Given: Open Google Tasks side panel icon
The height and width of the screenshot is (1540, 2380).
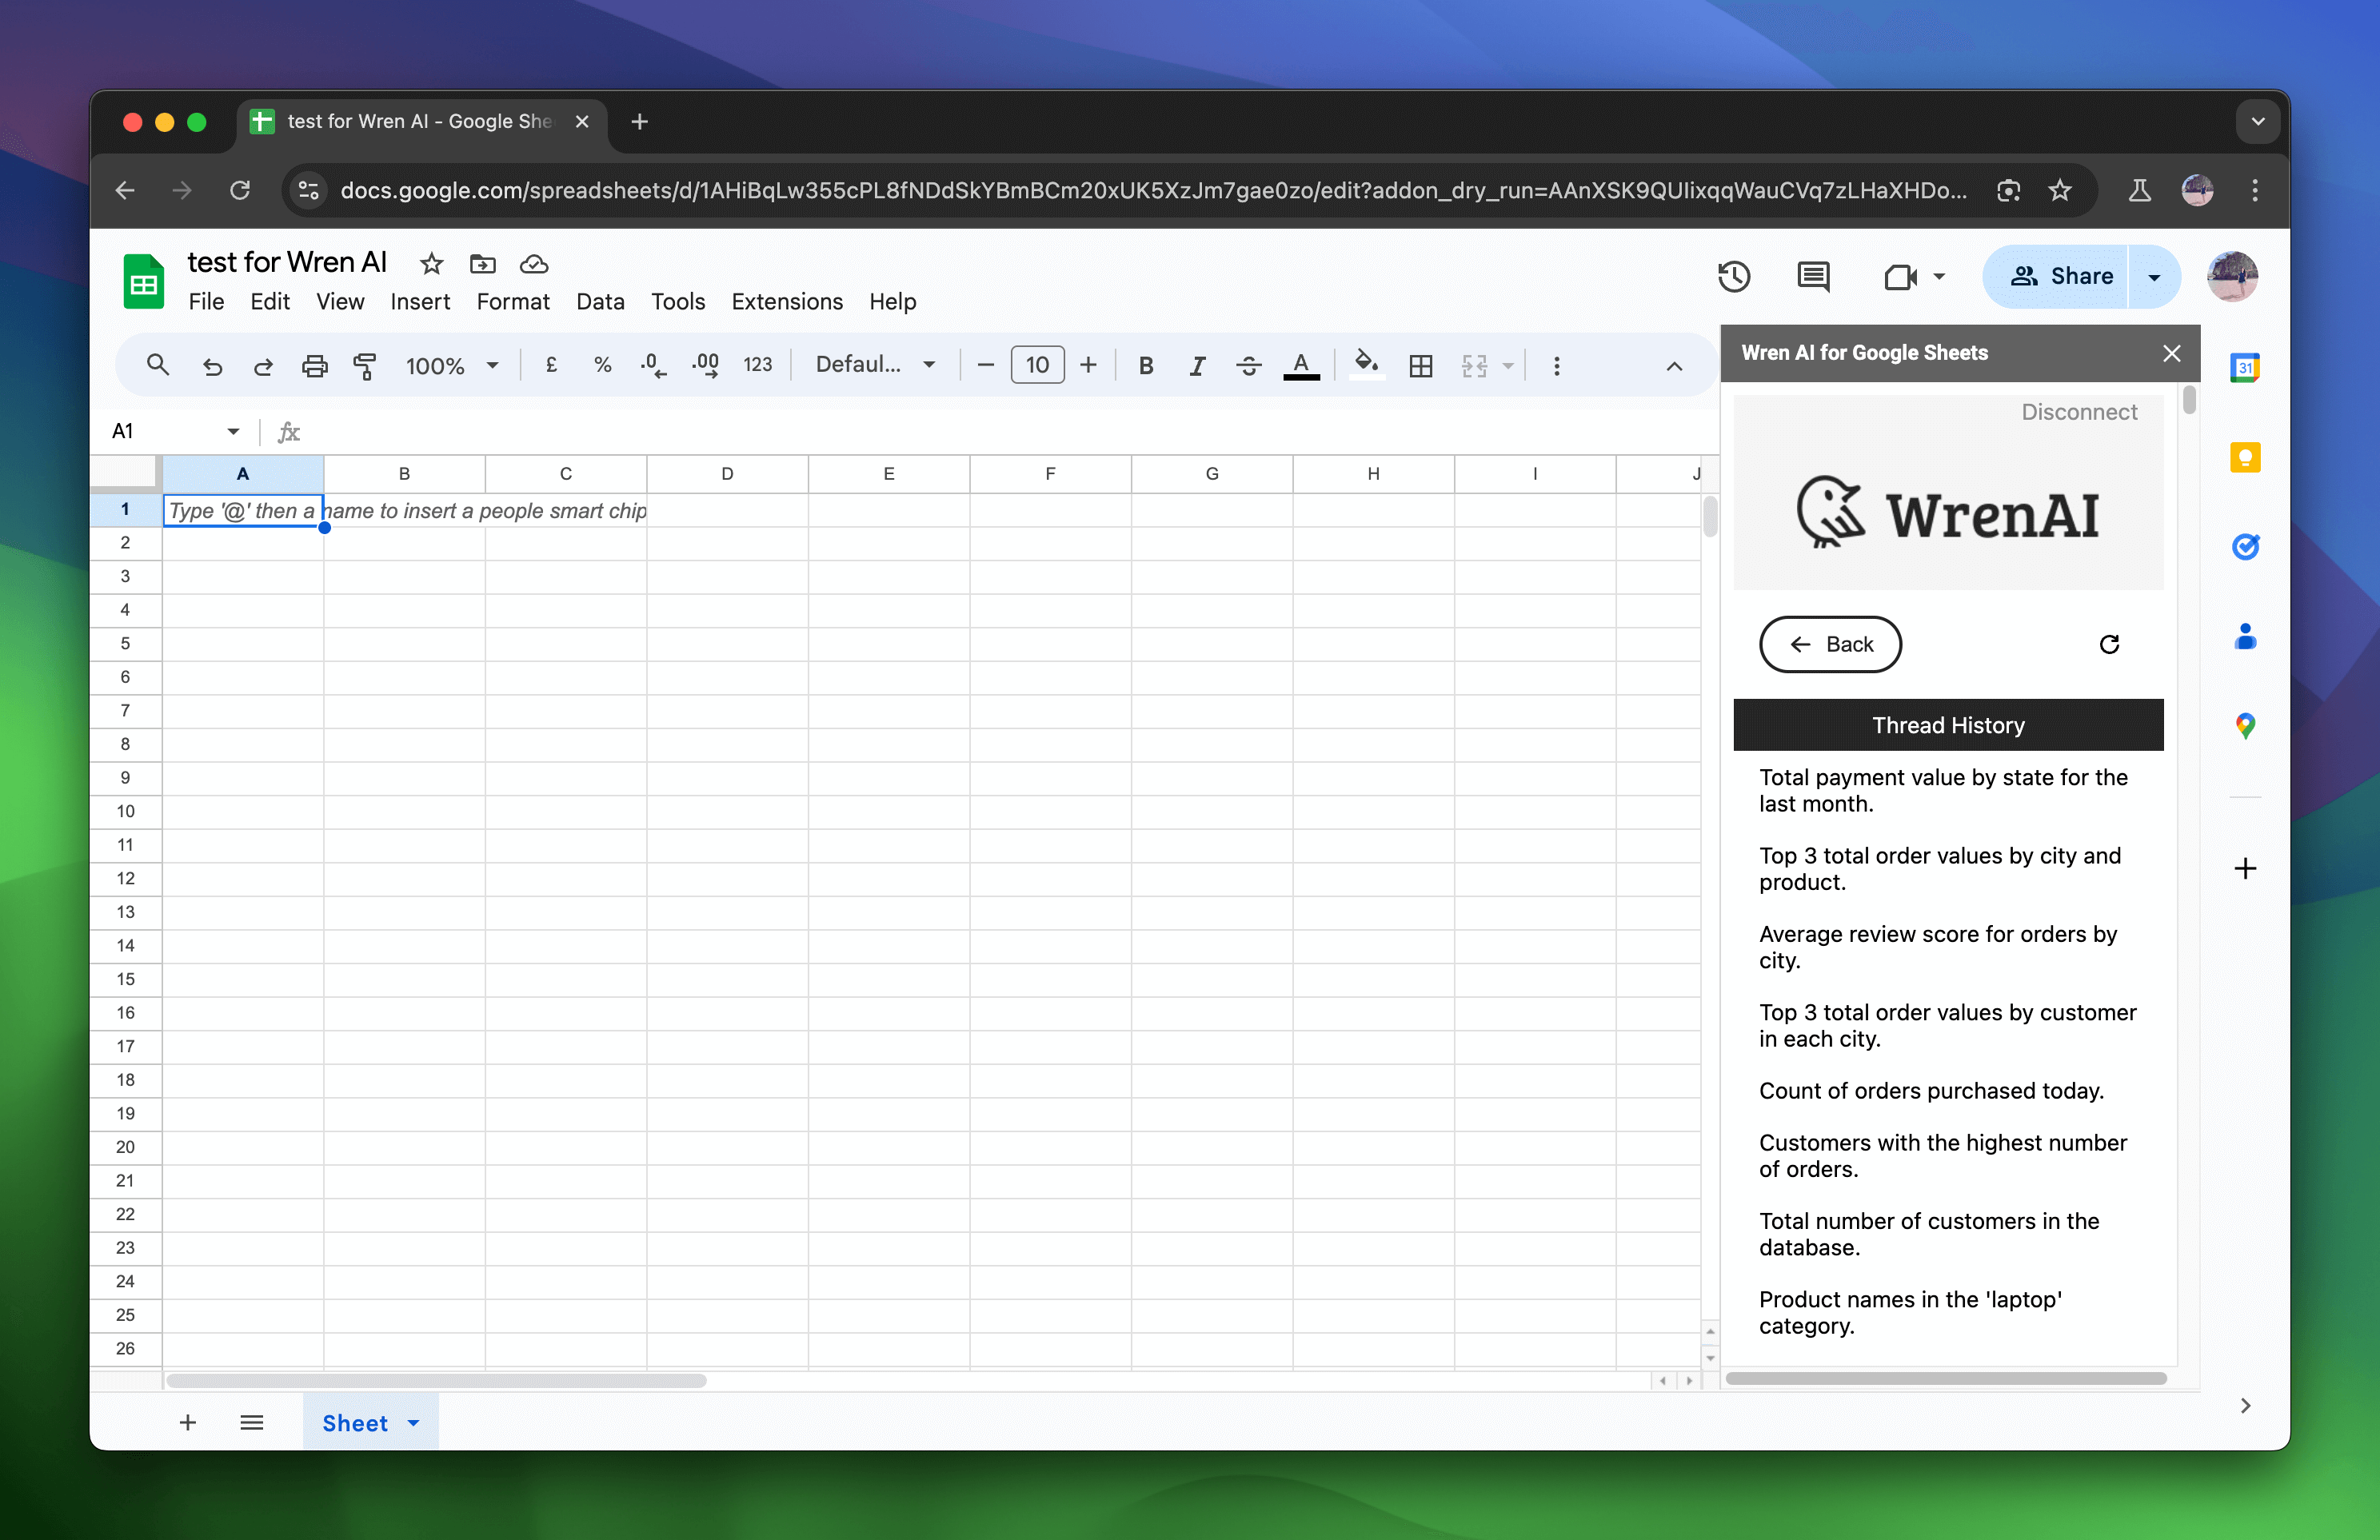Looking at the screenshot, I should click(2245, 547).
